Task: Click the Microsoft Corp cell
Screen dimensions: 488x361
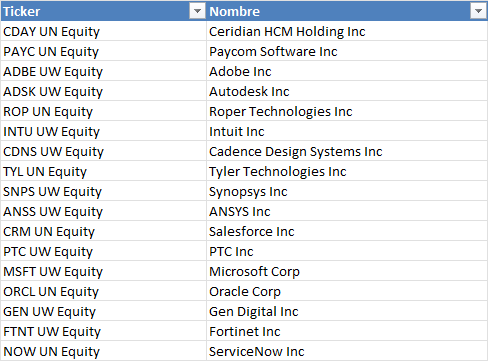Action: (347, 271)
